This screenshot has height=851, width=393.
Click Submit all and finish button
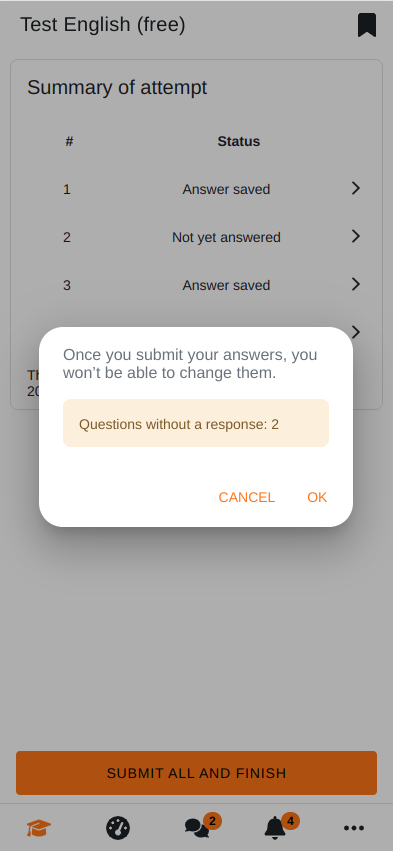pyautogui.click(x=196, y=773)
